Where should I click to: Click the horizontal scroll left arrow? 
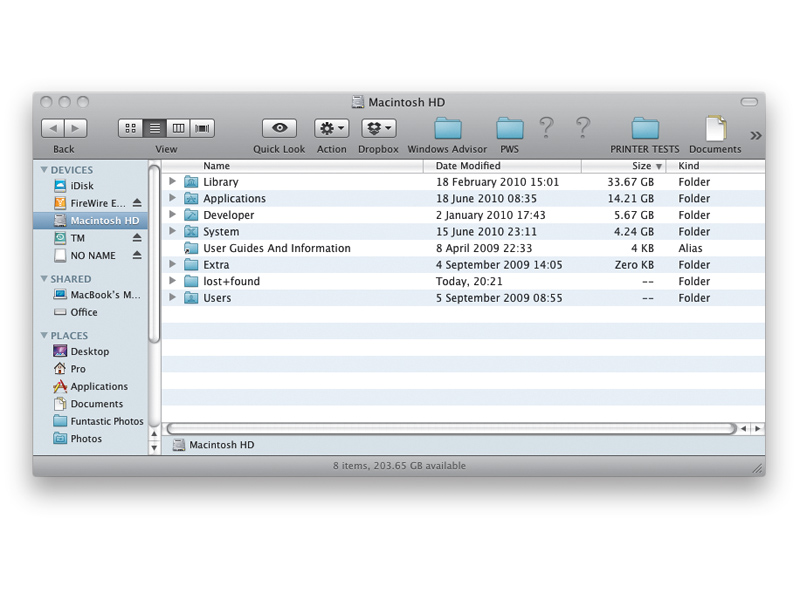coord(744,429)
